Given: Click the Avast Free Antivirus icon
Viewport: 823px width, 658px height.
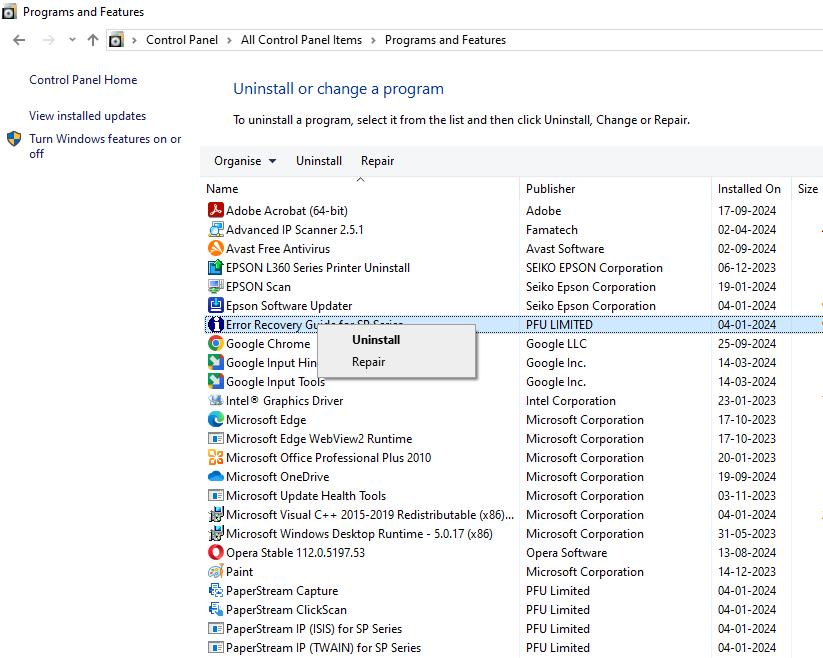Looking at the screenshot, I should (215, 249).
